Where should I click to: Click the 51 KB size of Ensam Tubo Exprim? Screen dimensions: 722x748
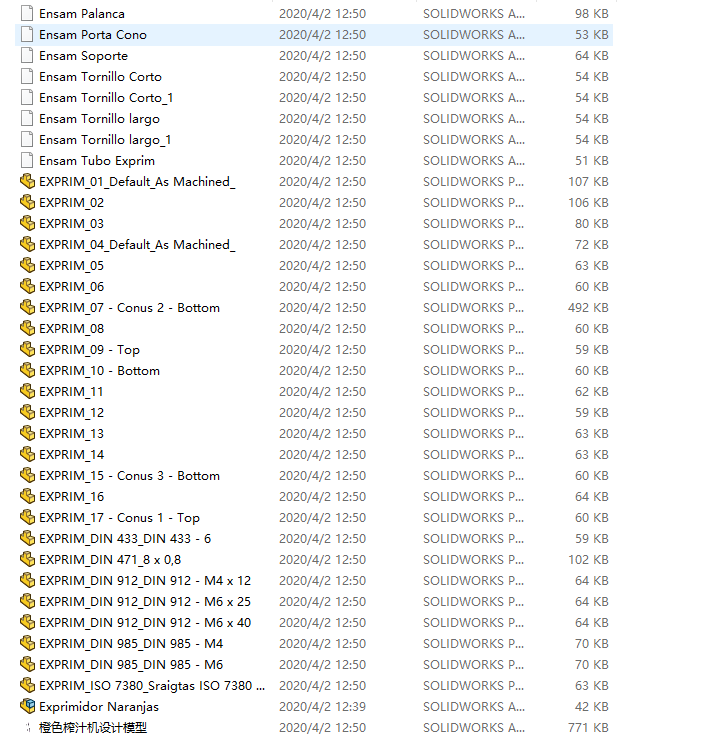(592, 161)
